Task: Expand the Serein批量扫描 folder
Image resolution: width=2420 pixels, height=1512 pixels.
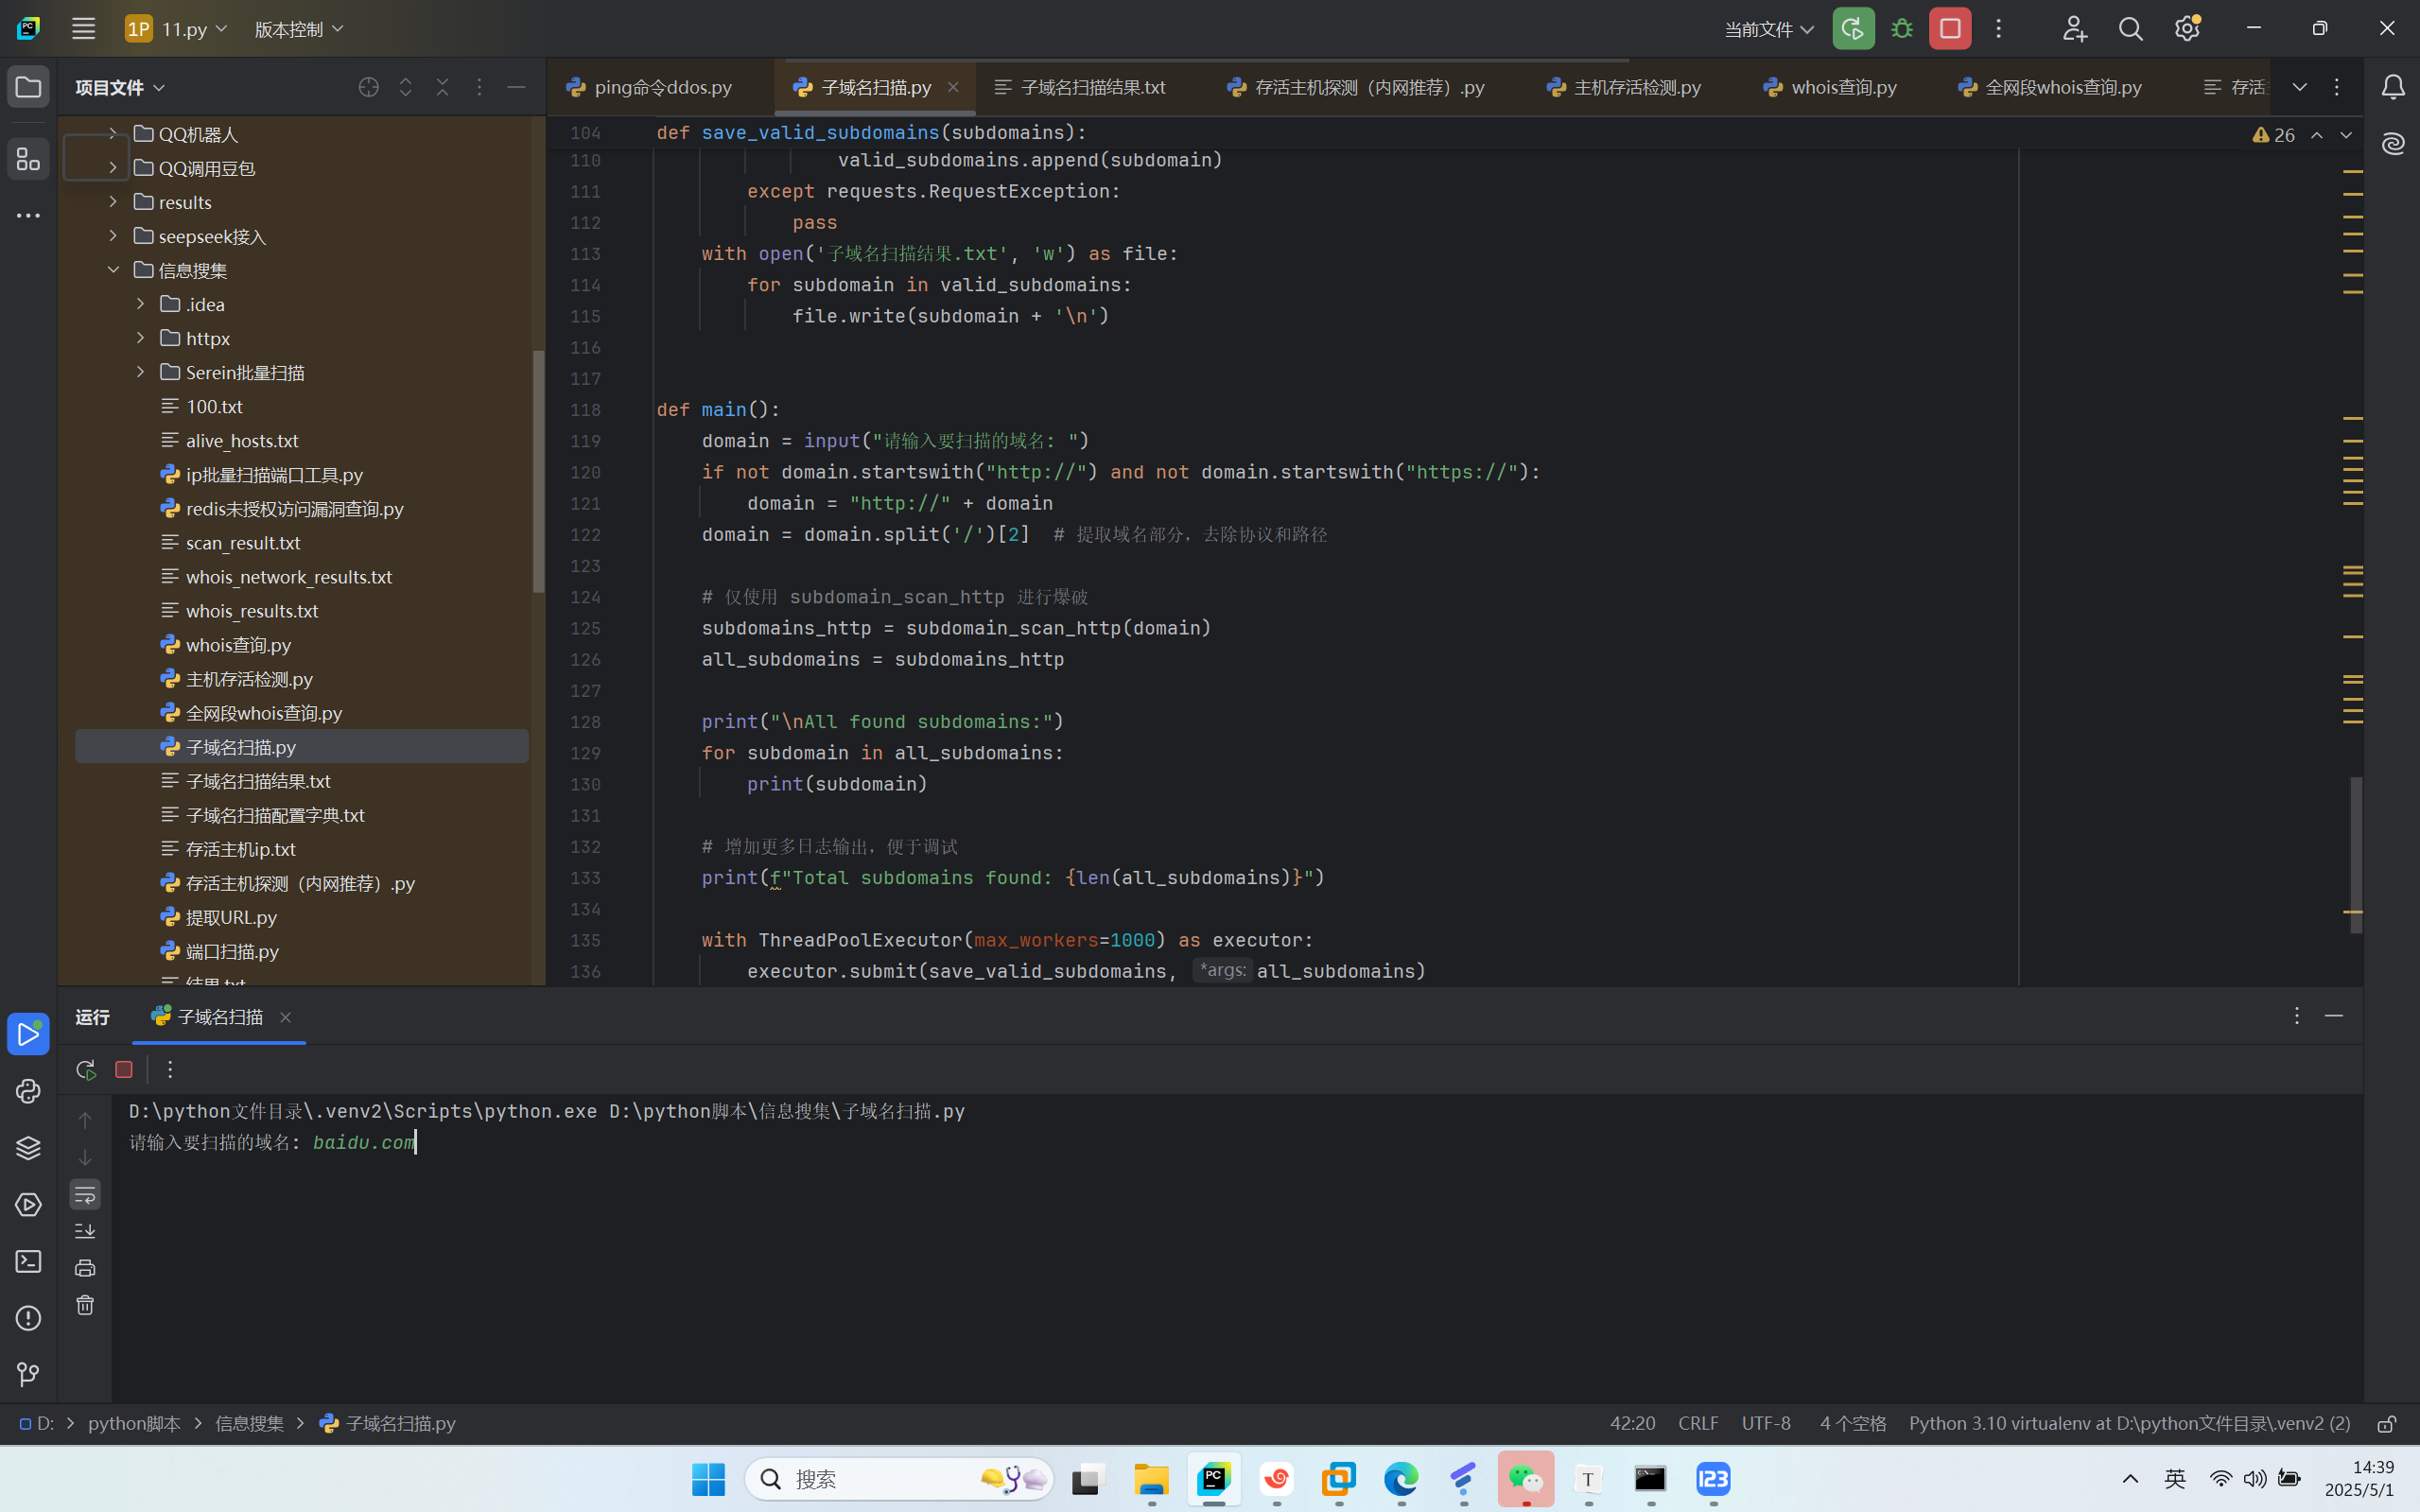Action: click(x=140, y=372)
